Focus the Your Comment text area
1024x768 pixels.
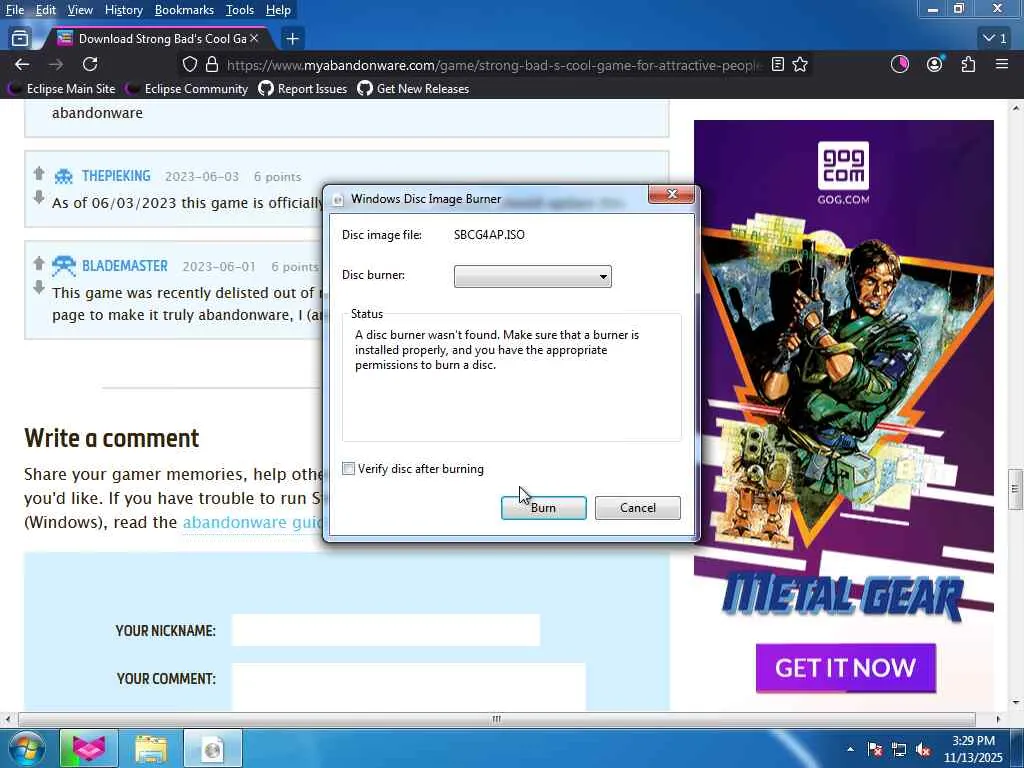(409, 687)
